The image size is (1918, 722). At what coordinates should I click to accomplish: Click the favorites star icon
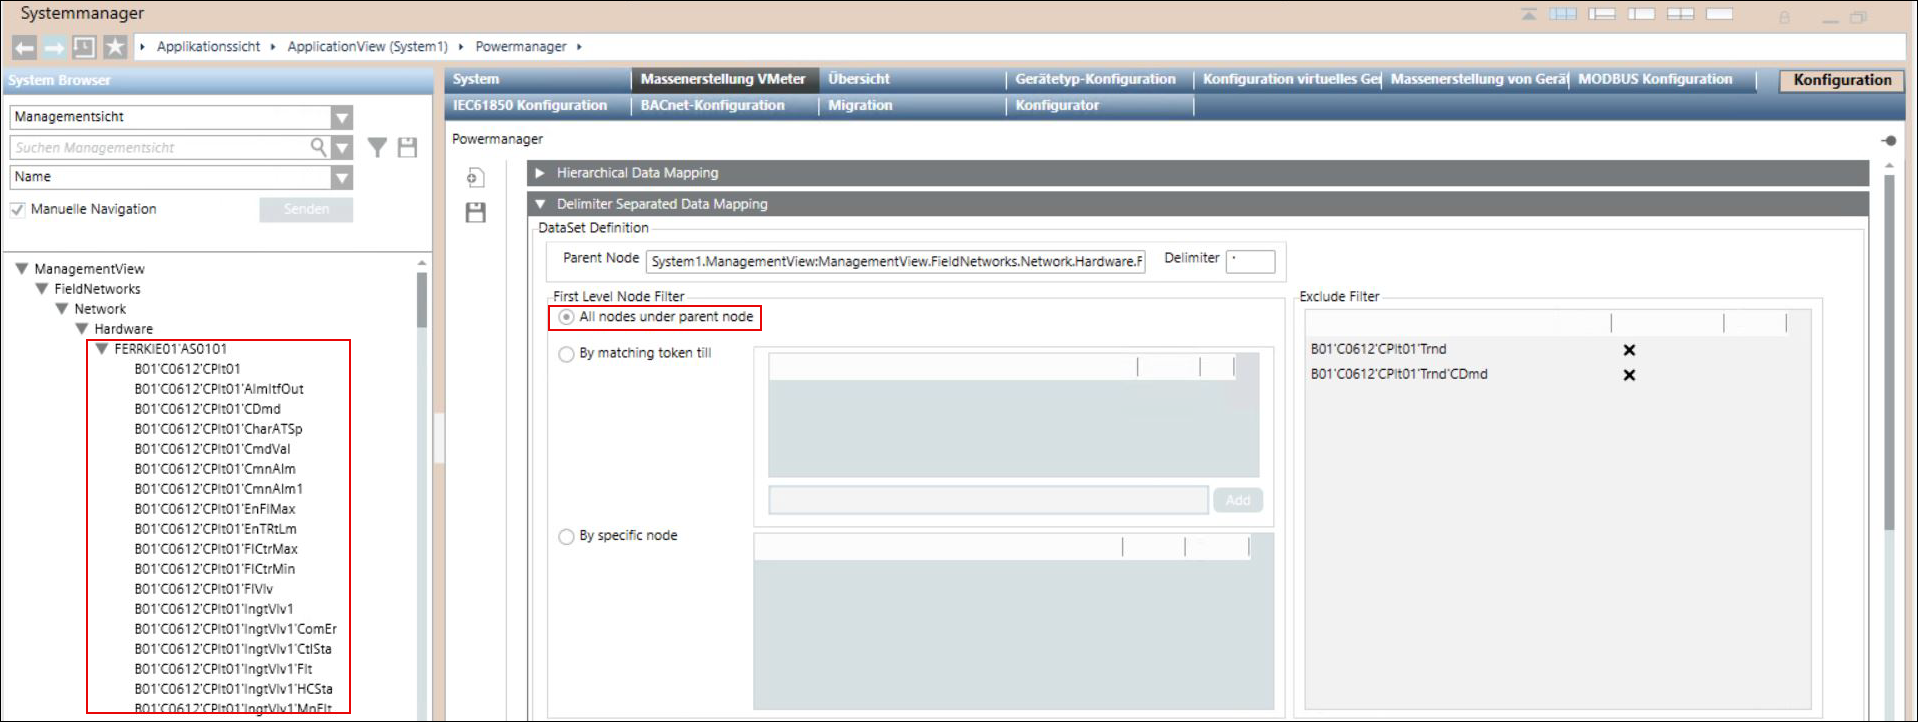pos(116,47)
